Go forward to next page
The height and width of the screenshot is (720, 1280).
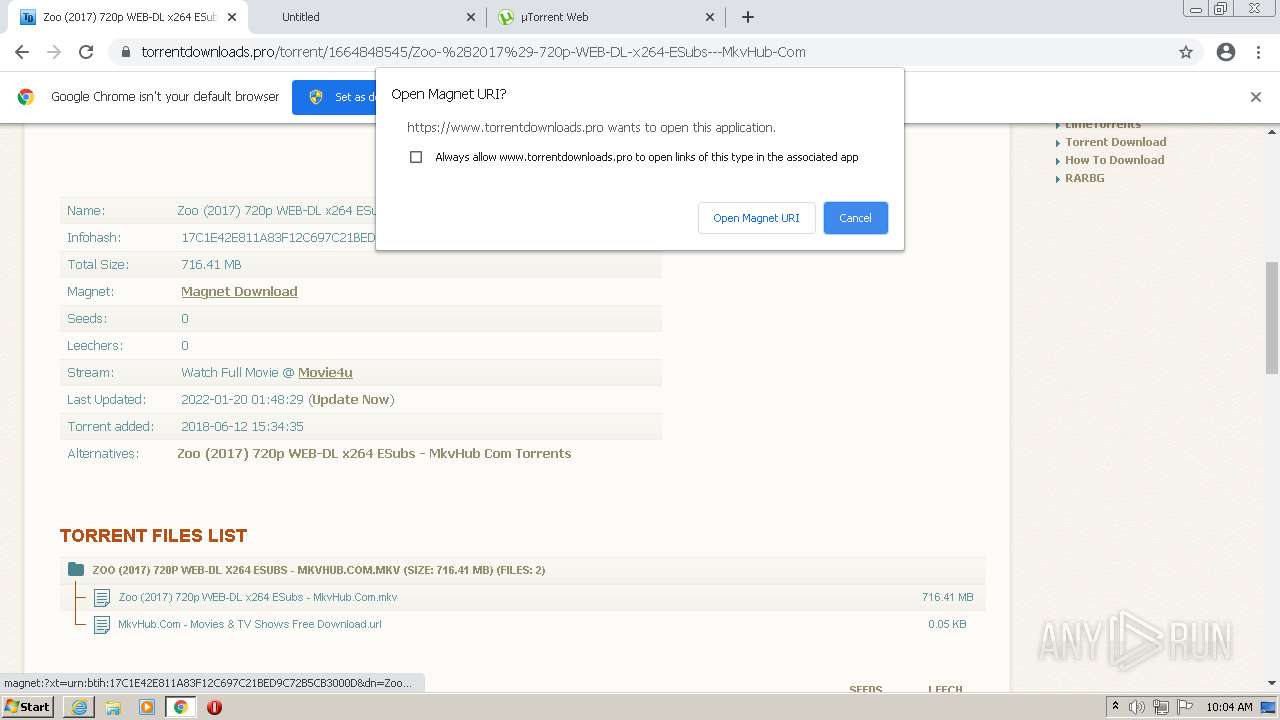tap(54, 52)
